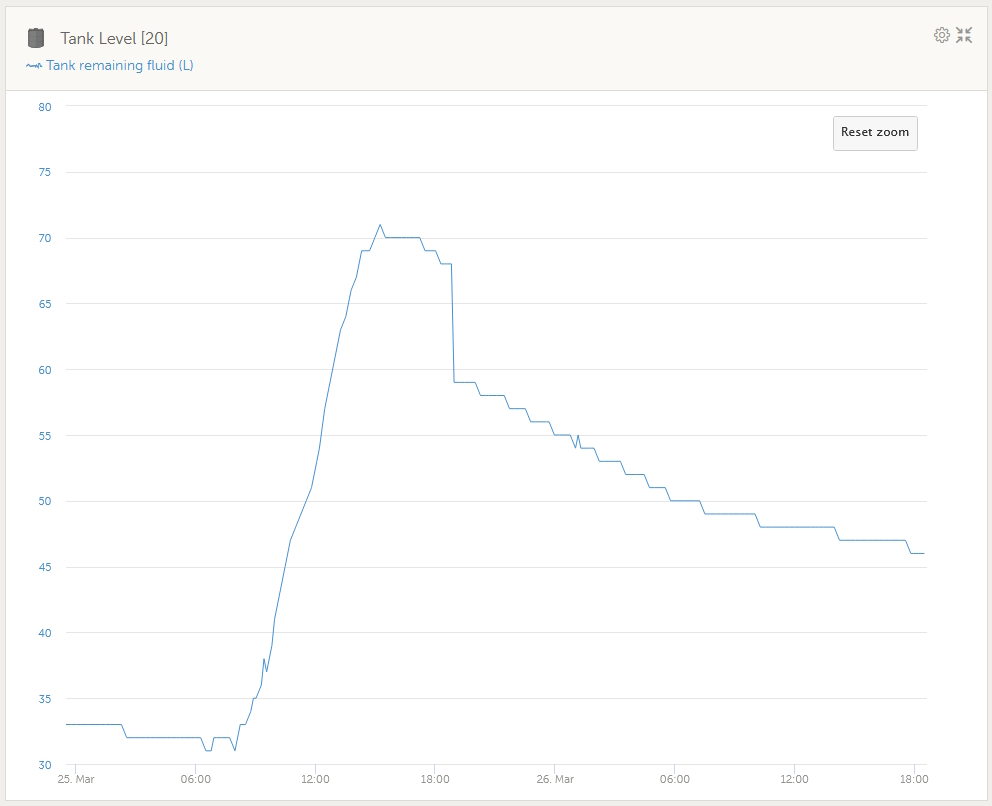Select the first 06:00 label on the time axis

coord(195,779)
